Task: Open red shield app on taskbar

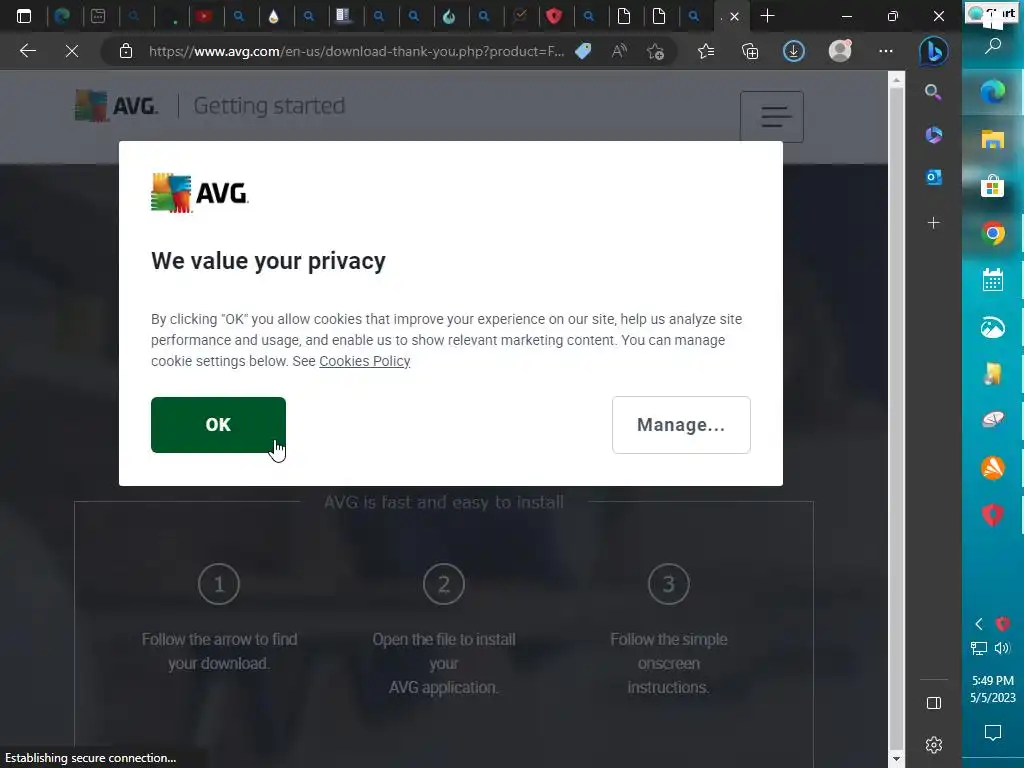Action: [993, 515]
